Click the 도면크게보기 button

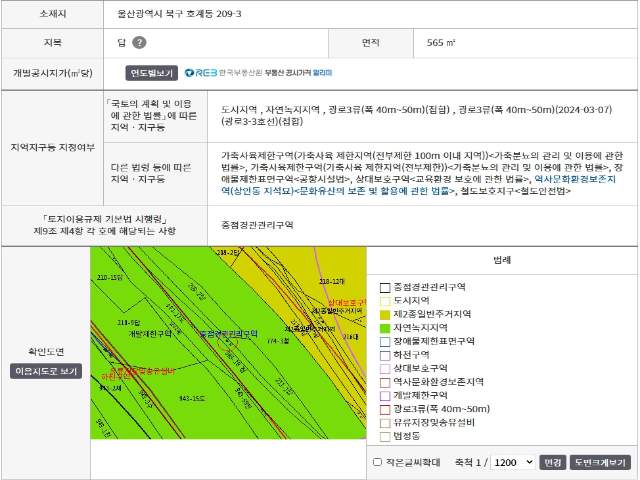[600, 462]
